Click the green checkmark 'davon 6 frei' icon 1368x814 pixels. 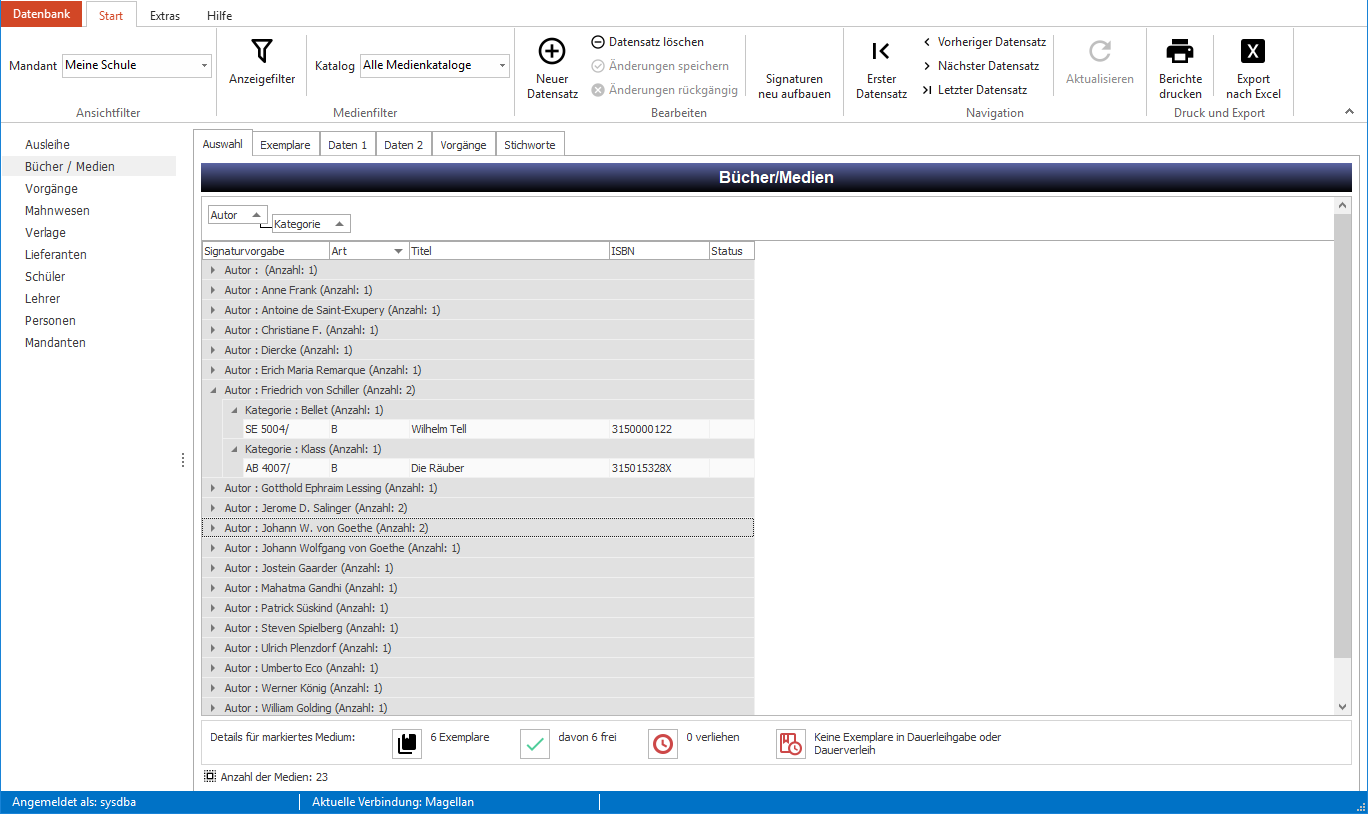535,744
